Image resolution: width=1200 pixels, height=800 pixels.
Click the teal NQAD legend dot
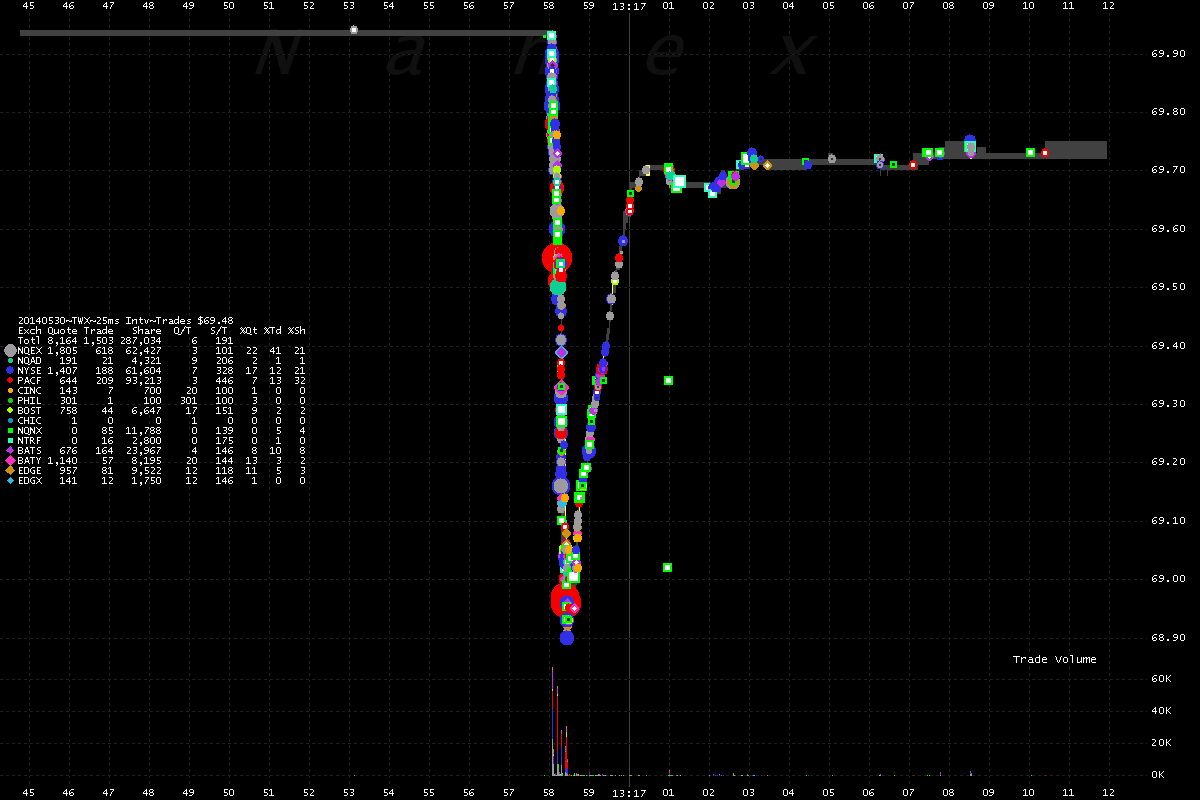pos(10,361)
